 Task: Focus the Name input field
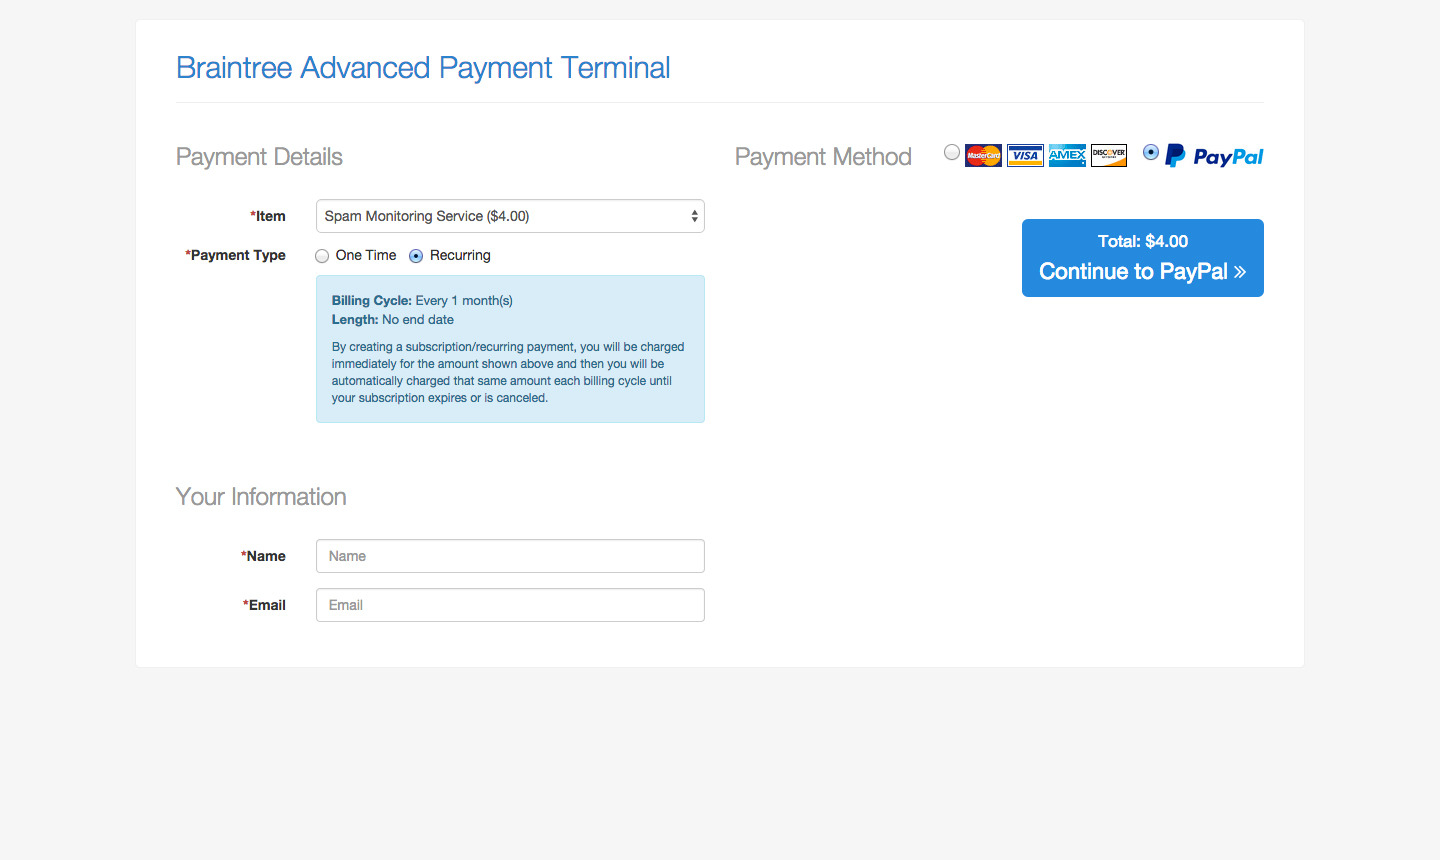(510, 556)
